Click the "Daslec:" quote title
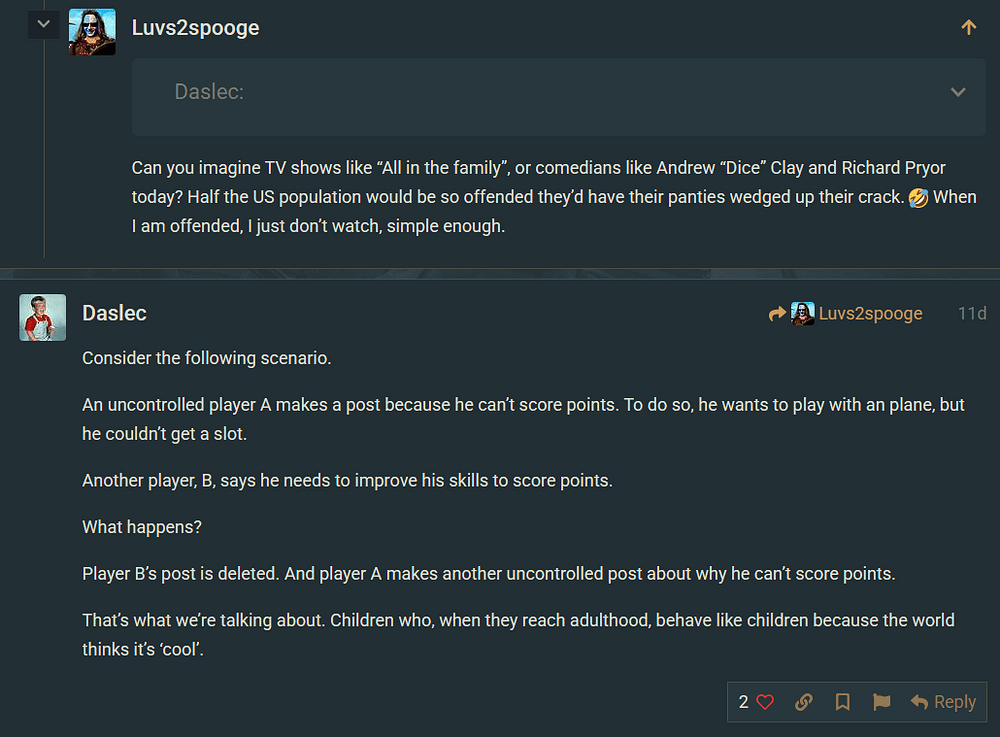1000x737 pixels. pos(209,92)
